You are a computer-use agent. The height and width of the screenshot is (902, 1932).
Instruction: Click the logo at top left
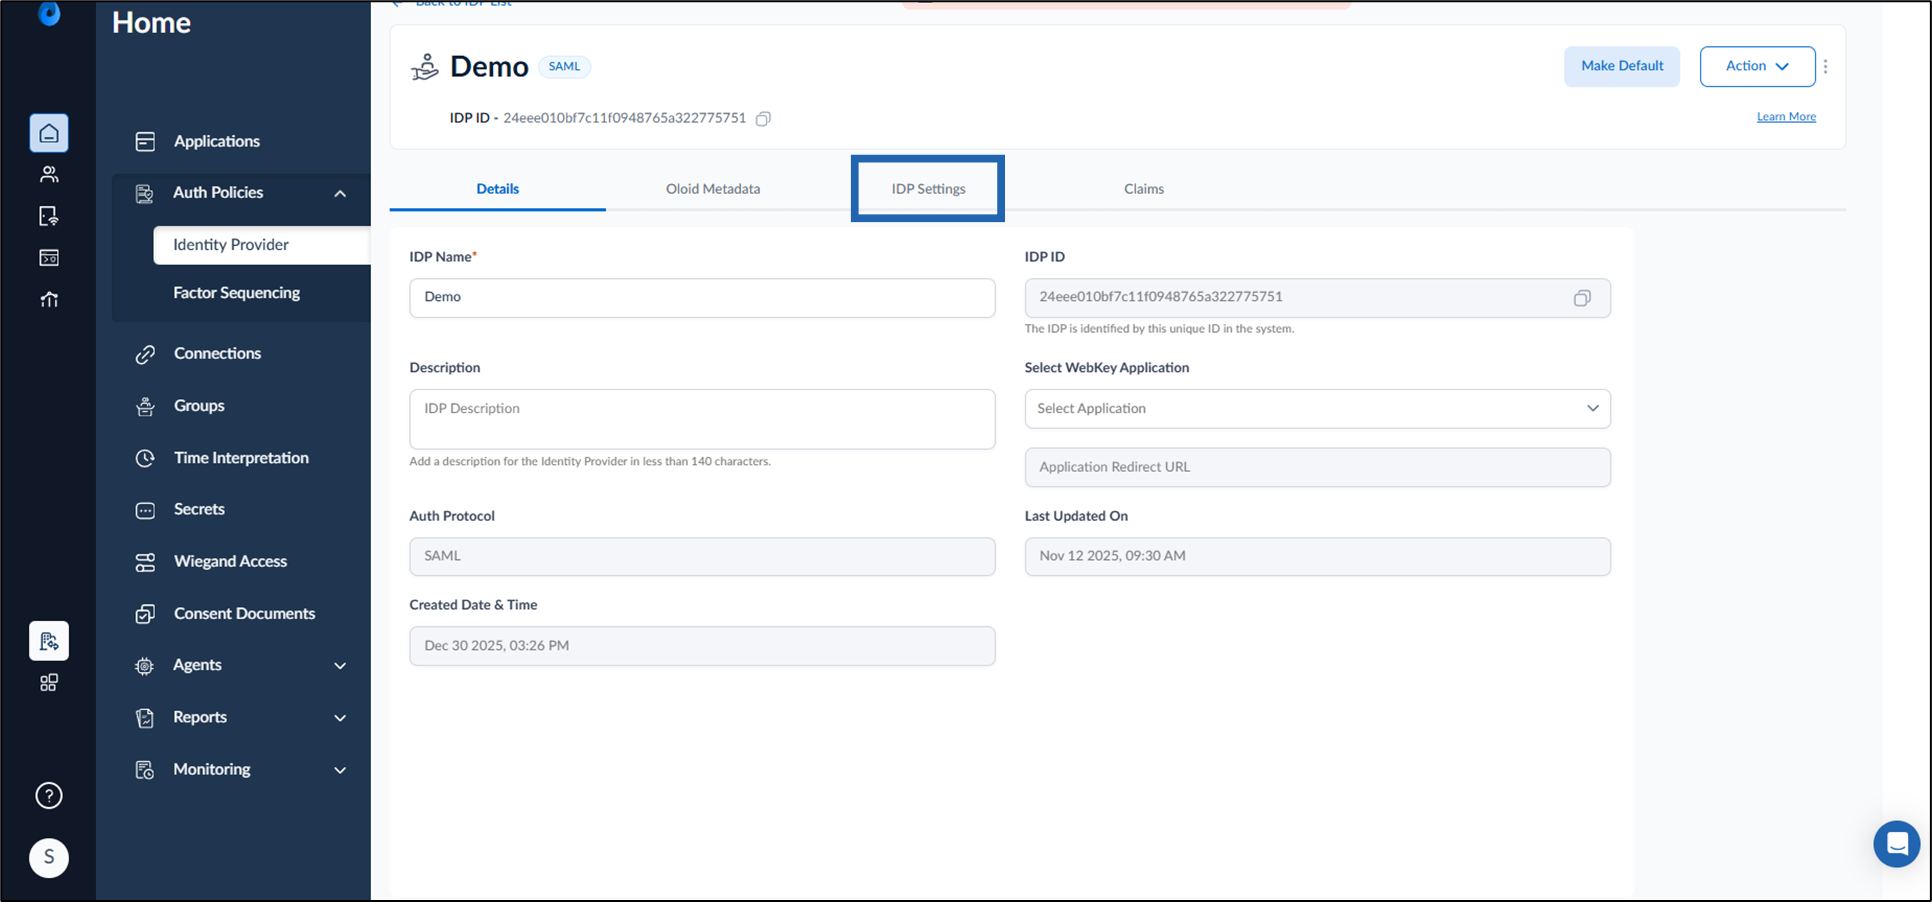[x=49, y=13]
